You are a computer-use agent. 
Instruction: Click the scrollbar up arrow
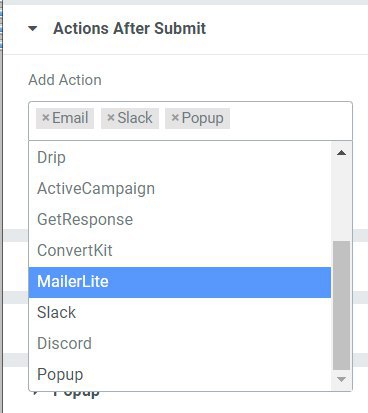(x=341, y=153)
